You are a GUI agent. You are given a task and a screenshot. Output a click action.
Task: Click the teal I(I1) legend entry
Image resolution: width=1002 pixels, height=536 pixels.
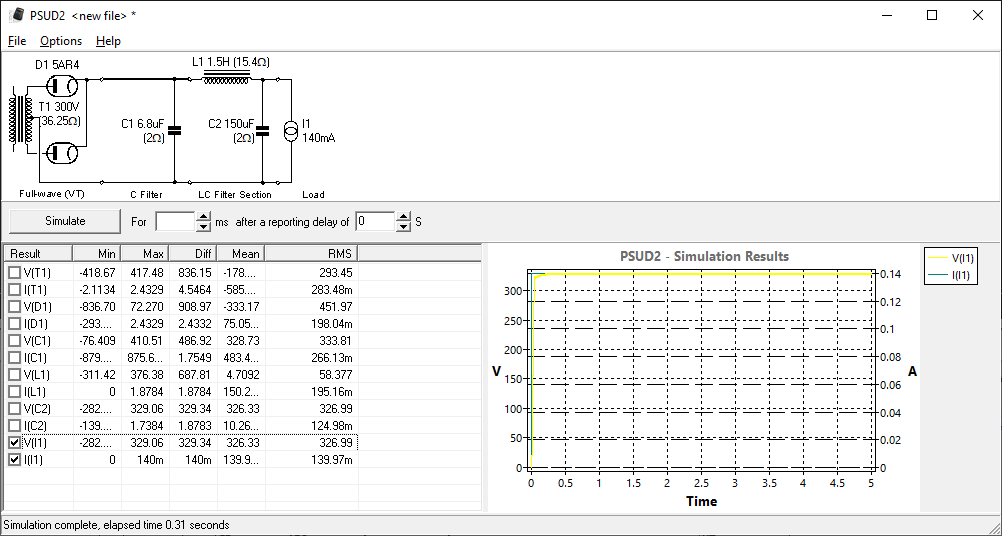(950, 275)
